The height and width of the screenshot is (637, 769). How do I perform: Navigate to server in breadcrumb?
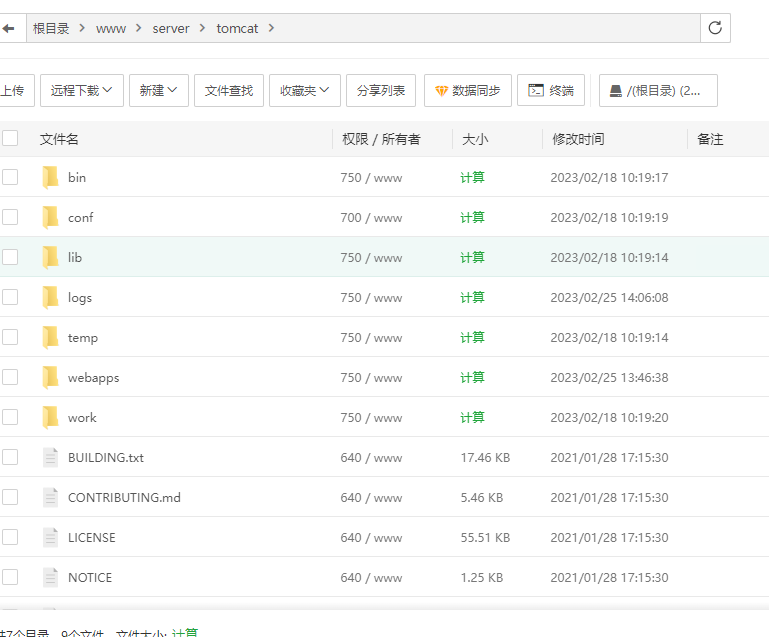click(171, 28)
